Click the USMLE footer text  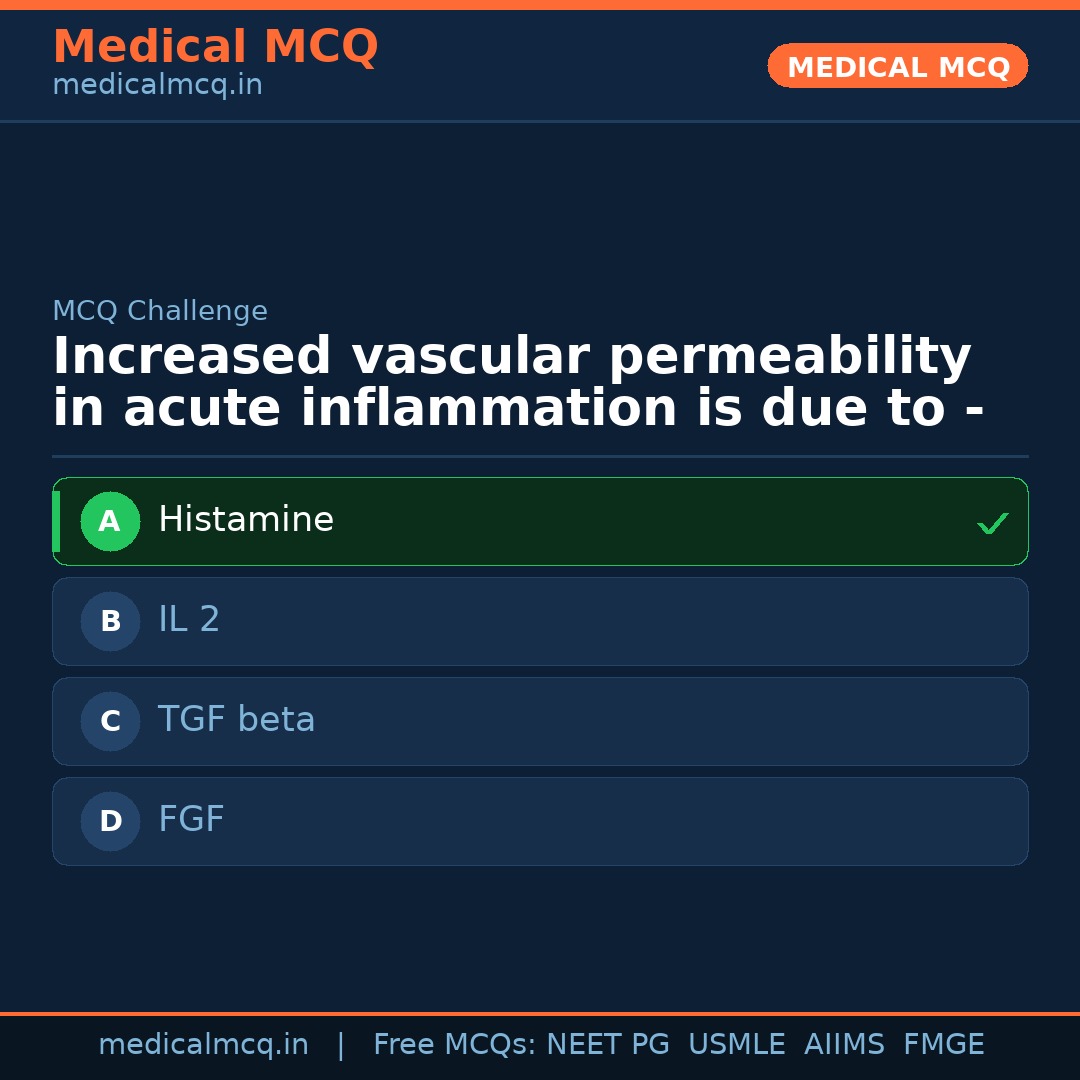pyautogui.click(x=736, y=1045)
